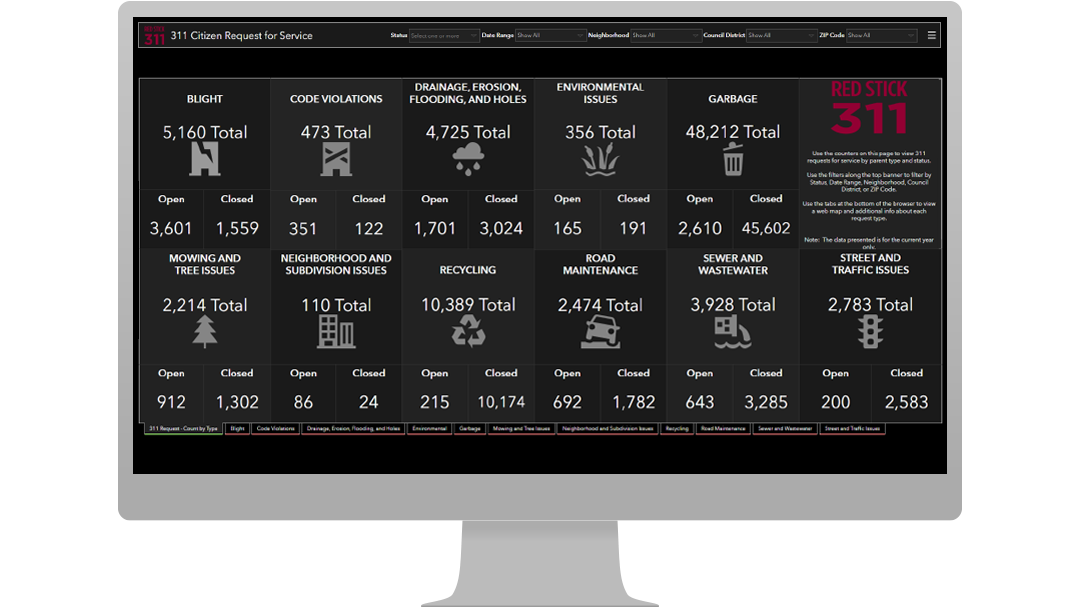Click Street and Traffic open count 200

click(835, 402)
